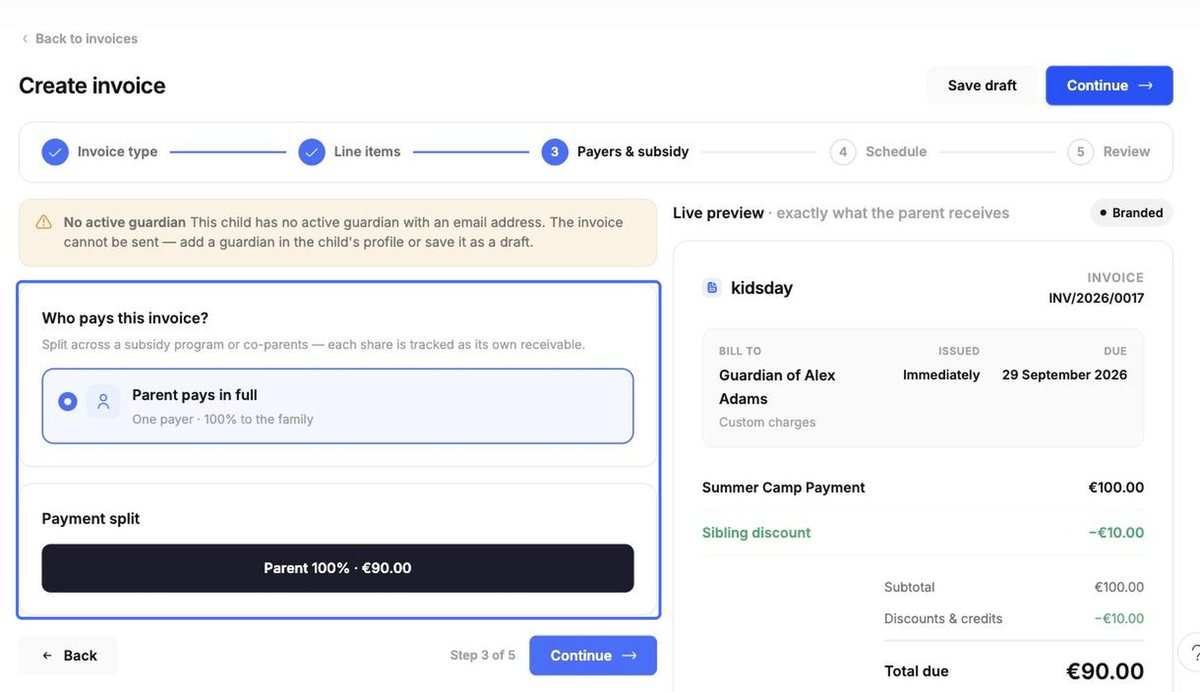The width and height of the screenshot is (1200, 692).
Task: Open the Review step tab
Action: pyautogui.click(x=1109, y=152)
